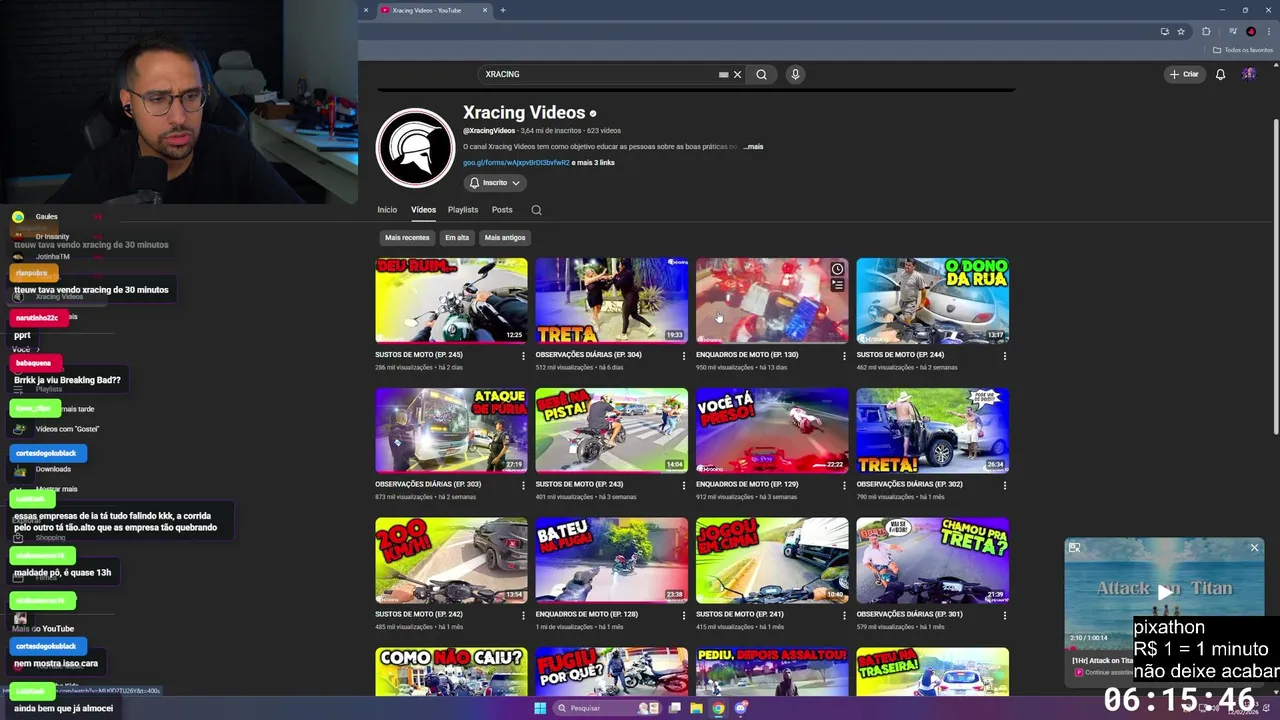Viewport: 1280px width, 720px height.
Task: Click the YouTube search magnifier button
Action: coord(761,74)
